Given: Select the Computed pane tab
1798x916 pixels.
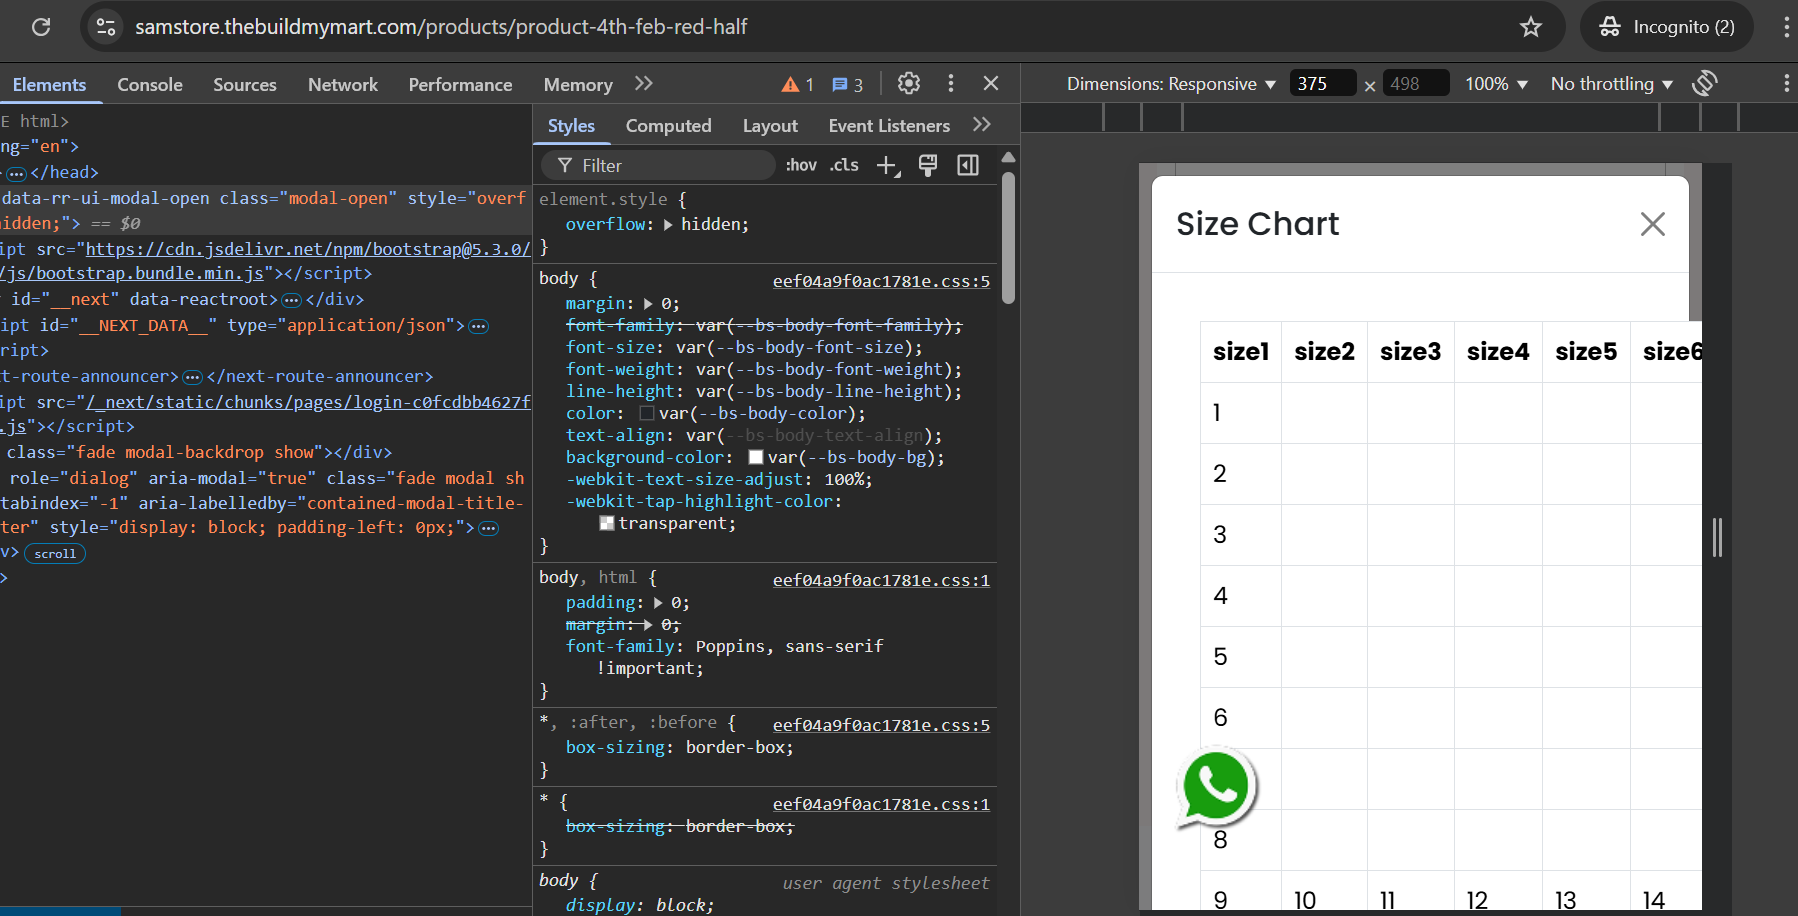Looking at the screenshot, I should pos(668,126).
